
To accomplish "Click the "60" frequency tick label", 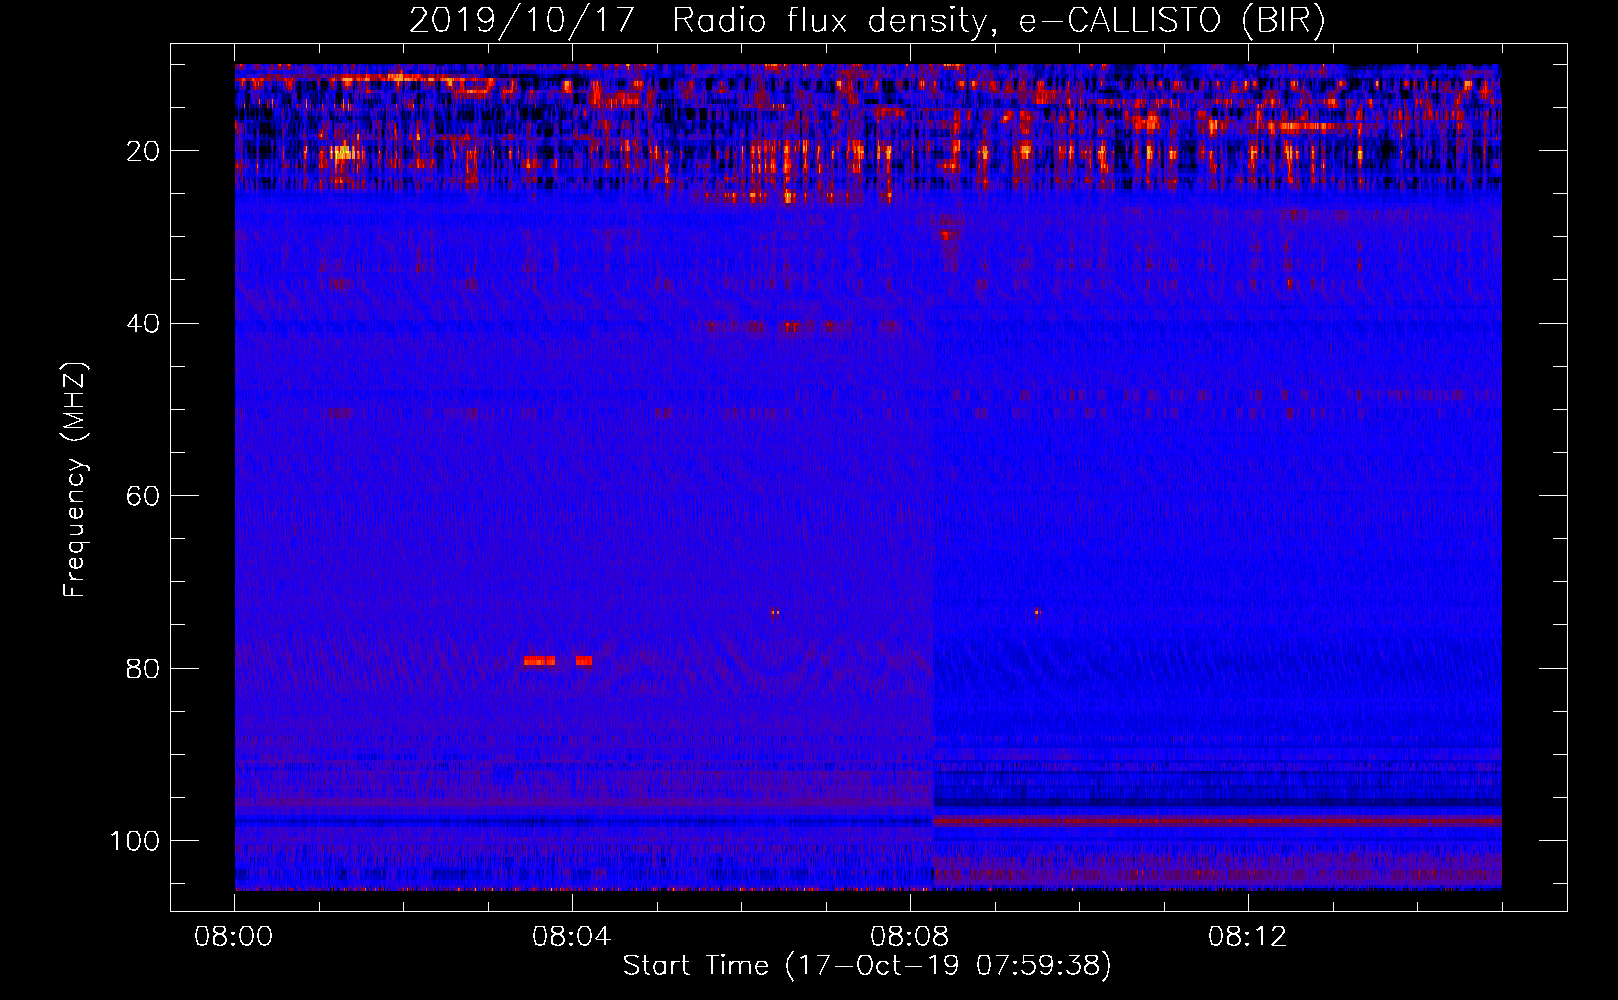I will click(144, 496).
